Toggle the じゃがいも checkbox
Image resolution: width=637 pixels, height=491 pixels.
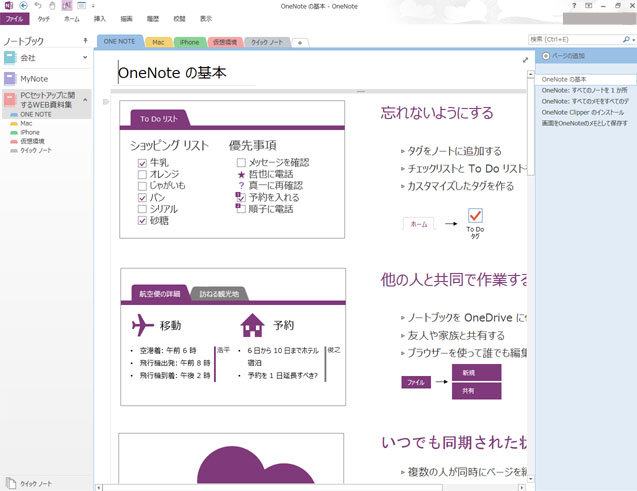tap(142, 186)
